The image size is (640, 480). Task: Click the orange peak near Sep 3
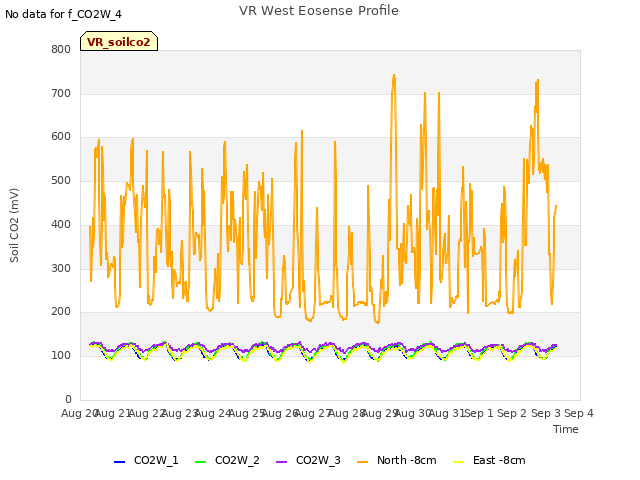[x=538, y=82]
